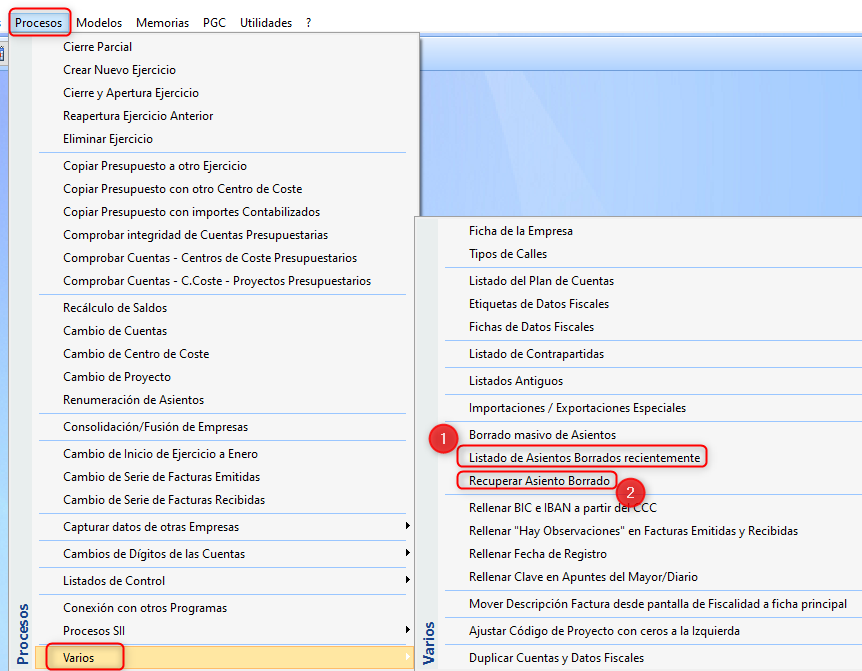Open the PGC menu
This screenshot has height=671, width=862.
pos(214,22)
